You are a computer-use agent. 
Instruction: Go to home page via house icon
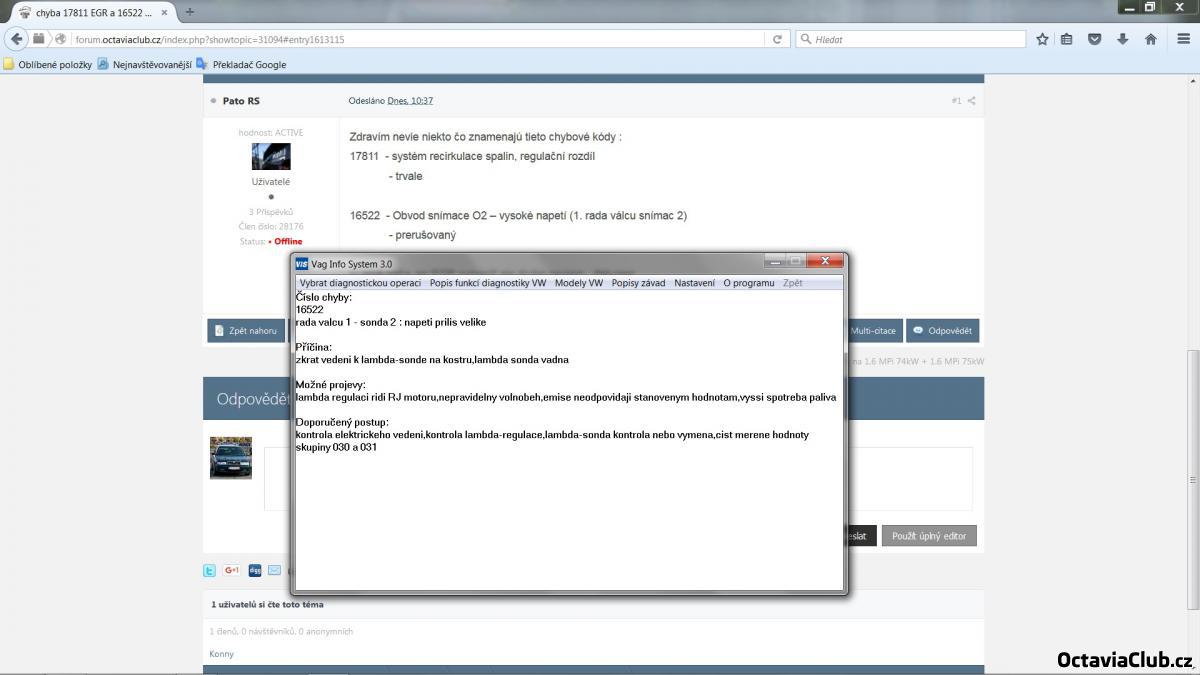pos(1150,39)
